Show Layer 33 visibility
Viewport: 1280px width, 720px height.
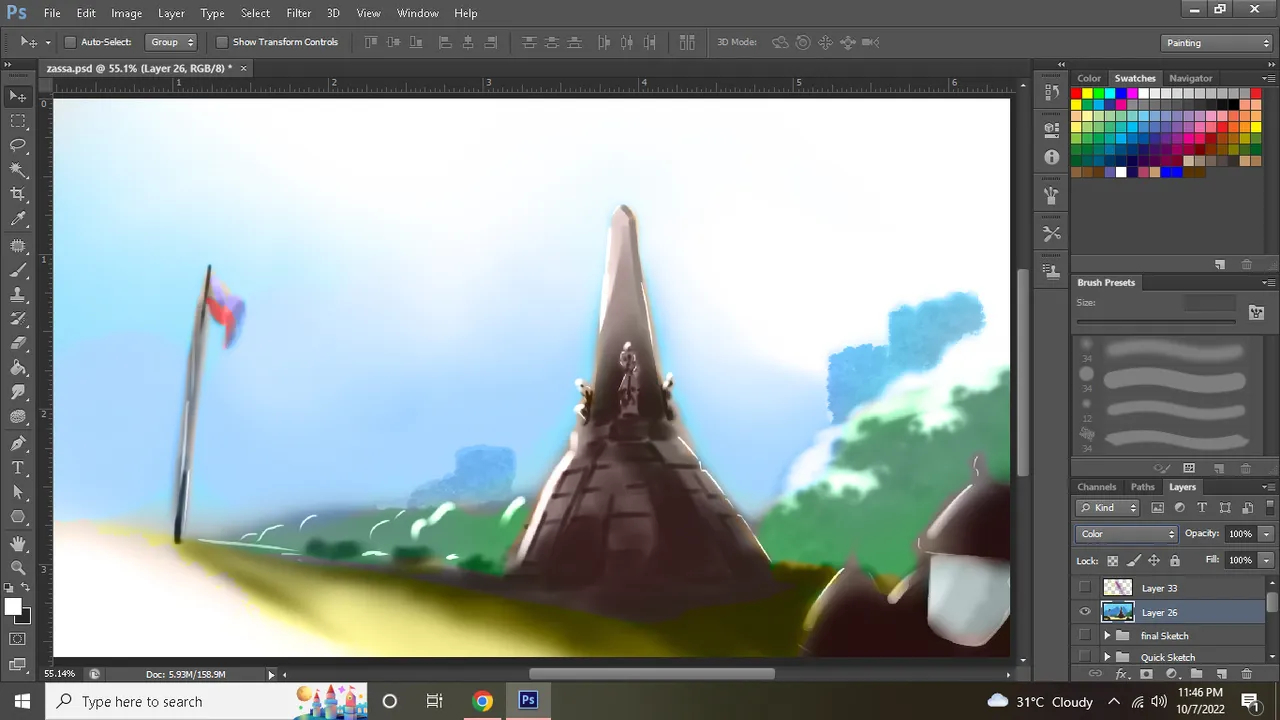[1085, 588]
